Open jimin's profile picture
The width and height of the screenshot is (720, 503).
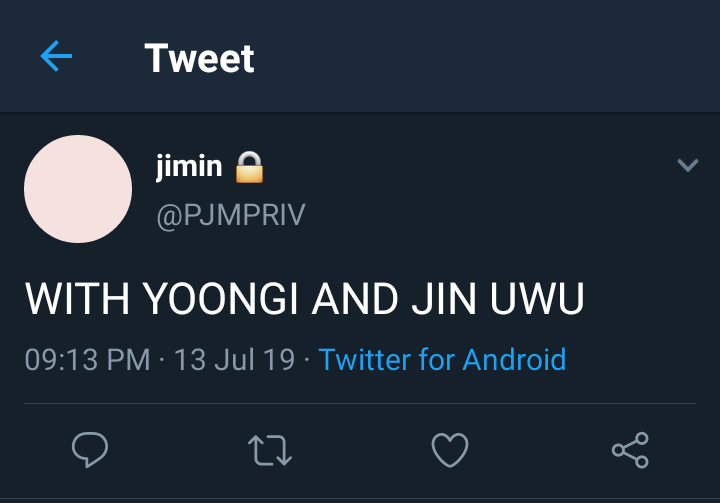[x=78, y=189]
